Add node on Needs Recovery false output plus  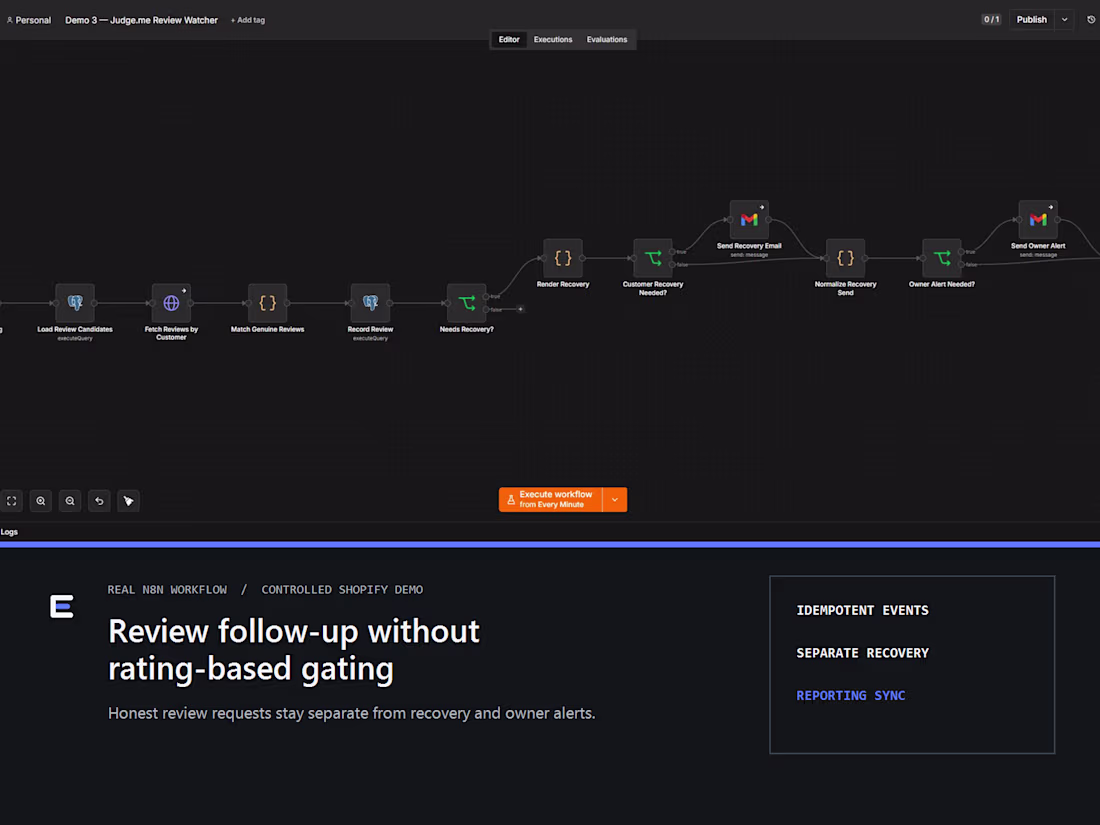click(x=521, y=309)
